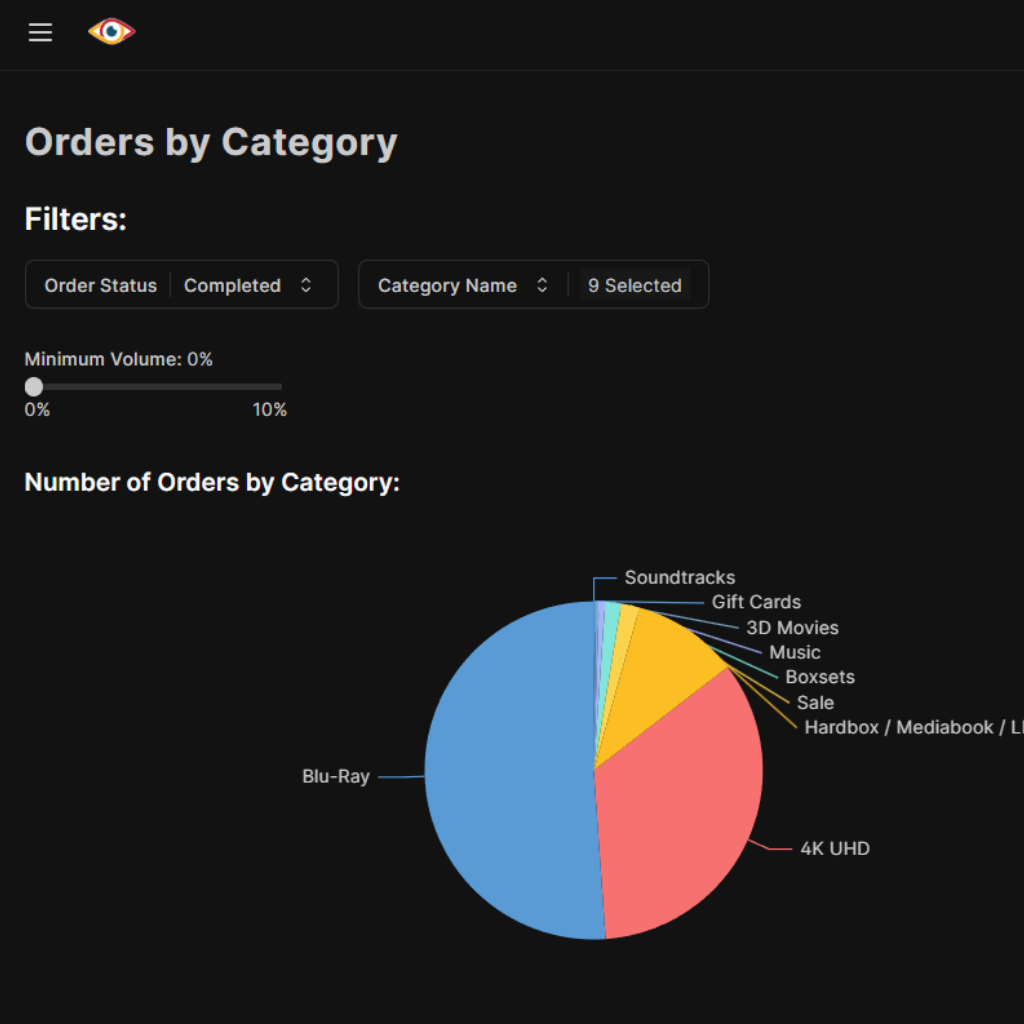Image resolution: width=1024 pixels, height=1024 pixels.
Task: Click the Blu-Ray chart label
Action: 336,776
